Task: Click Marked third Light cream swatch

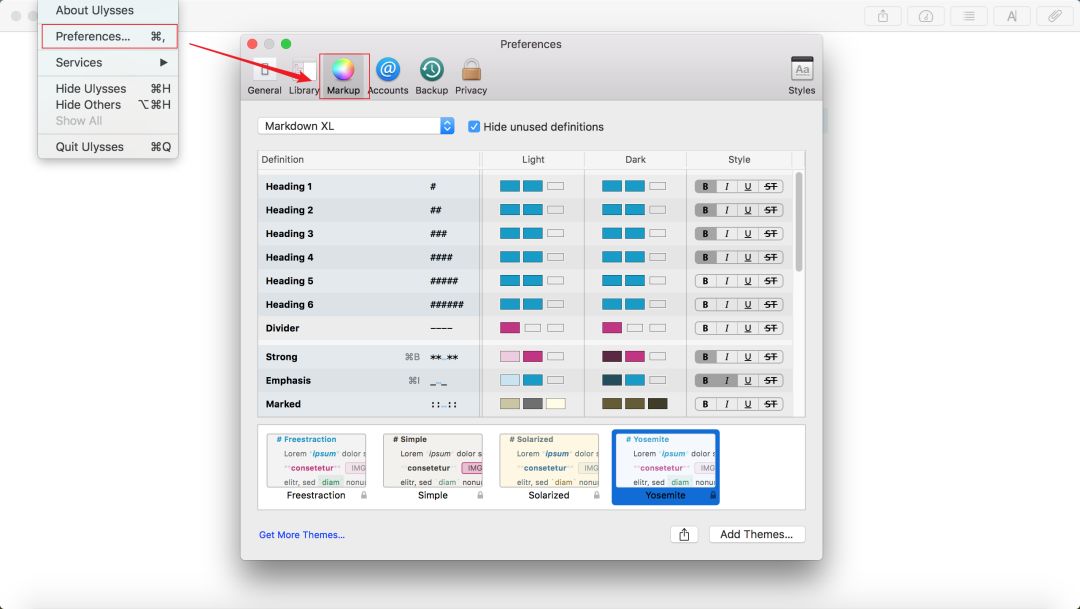Action: pos(555,404)
